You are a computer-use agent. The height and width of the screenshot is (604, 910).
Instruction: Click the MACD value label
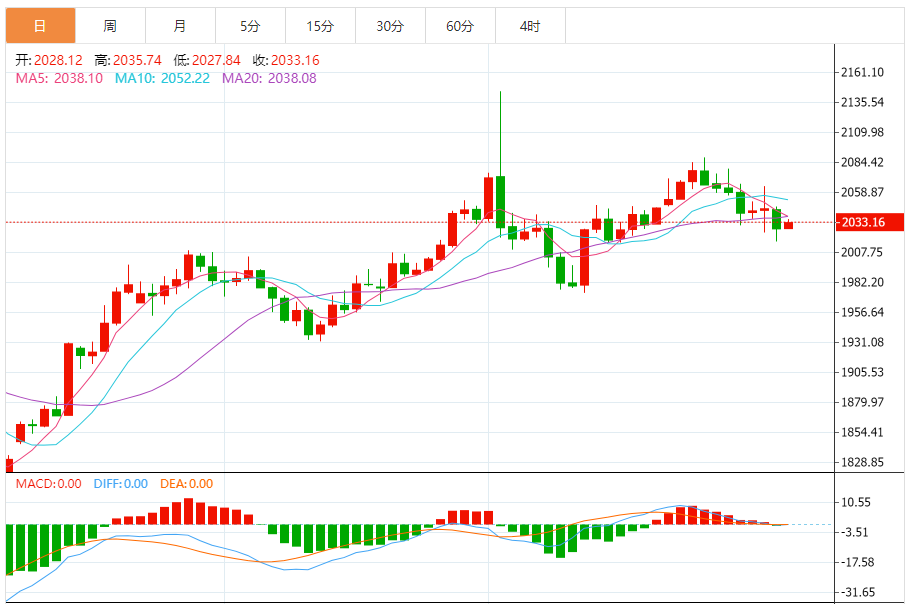click(x=48, y=483)
